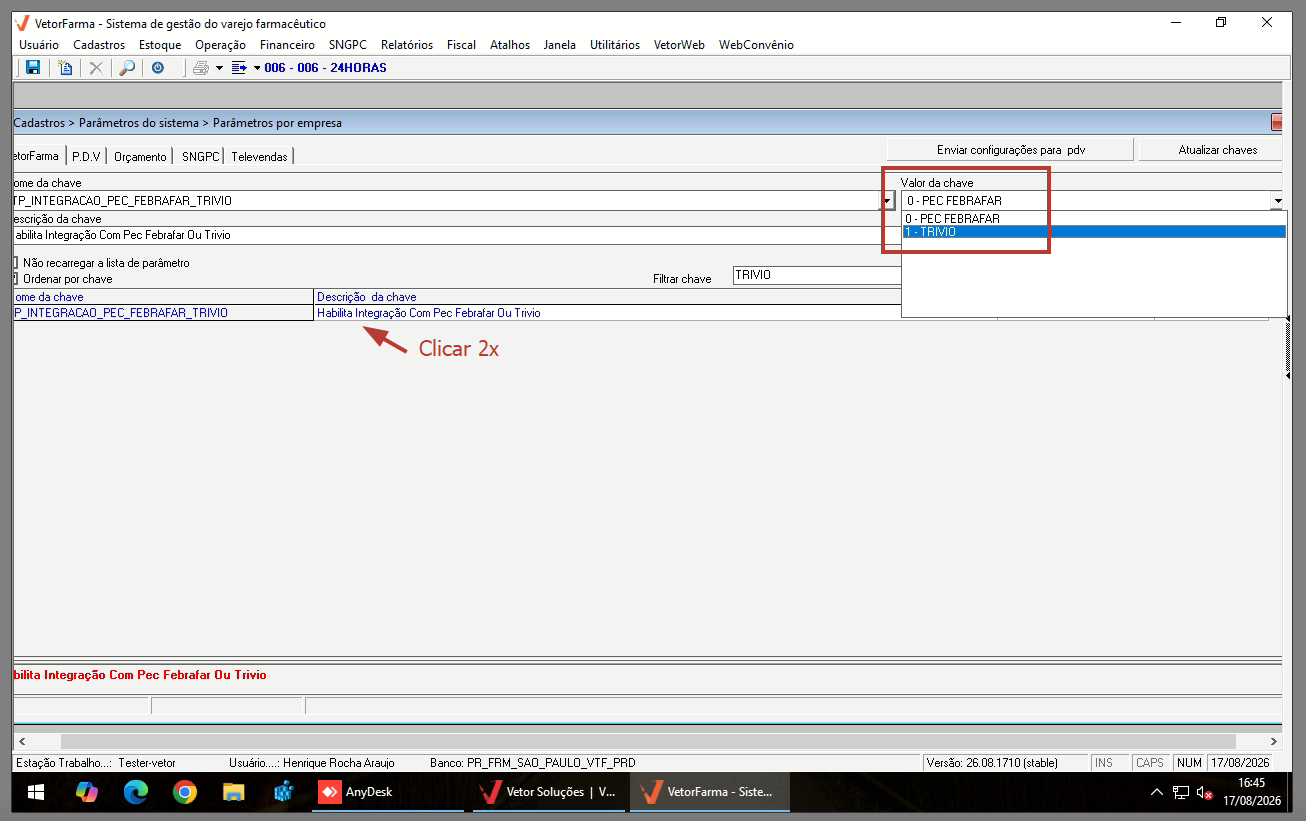Open the WebConvênio menu
Viewport: 1306px width, 821px height.
(756, 45)
